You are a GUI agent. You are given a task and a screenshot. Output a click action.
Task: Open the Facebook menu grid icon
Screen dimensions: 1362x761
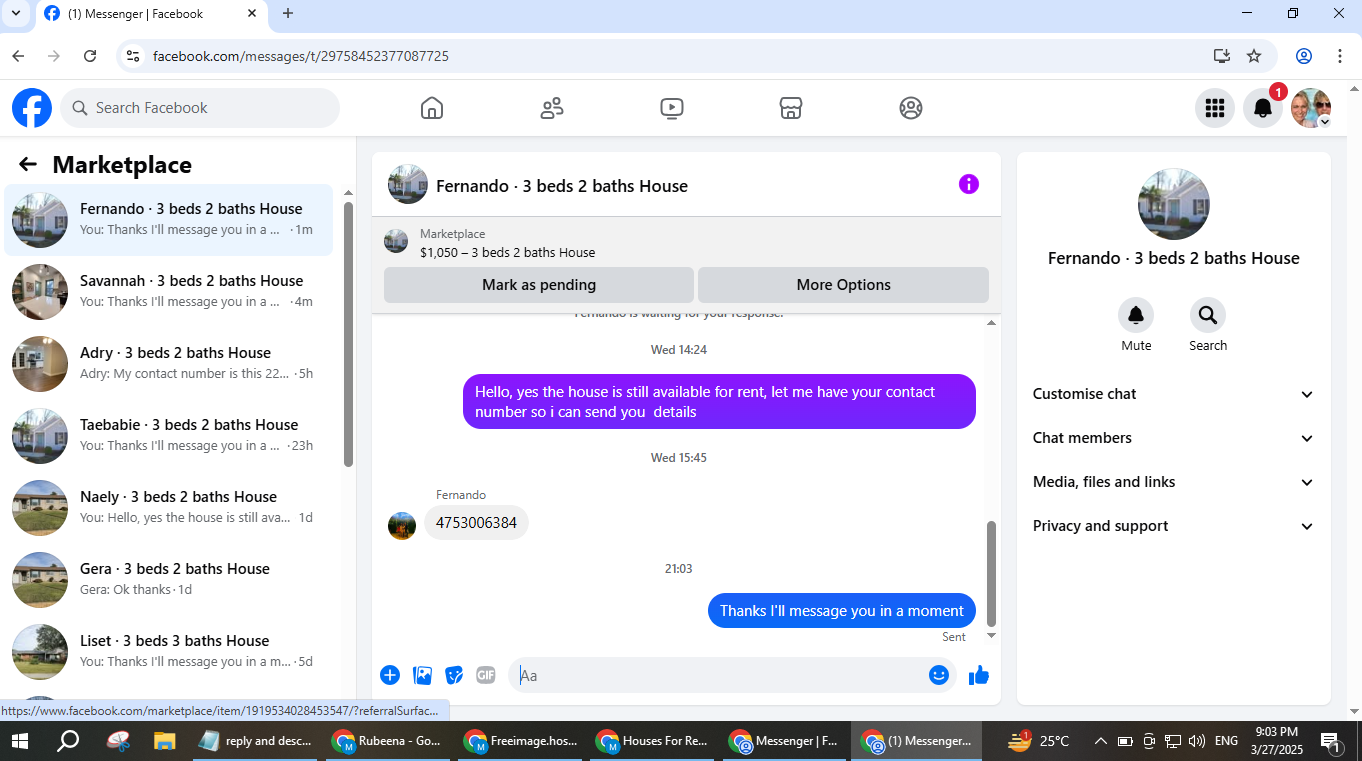(x=1215, y=108)
